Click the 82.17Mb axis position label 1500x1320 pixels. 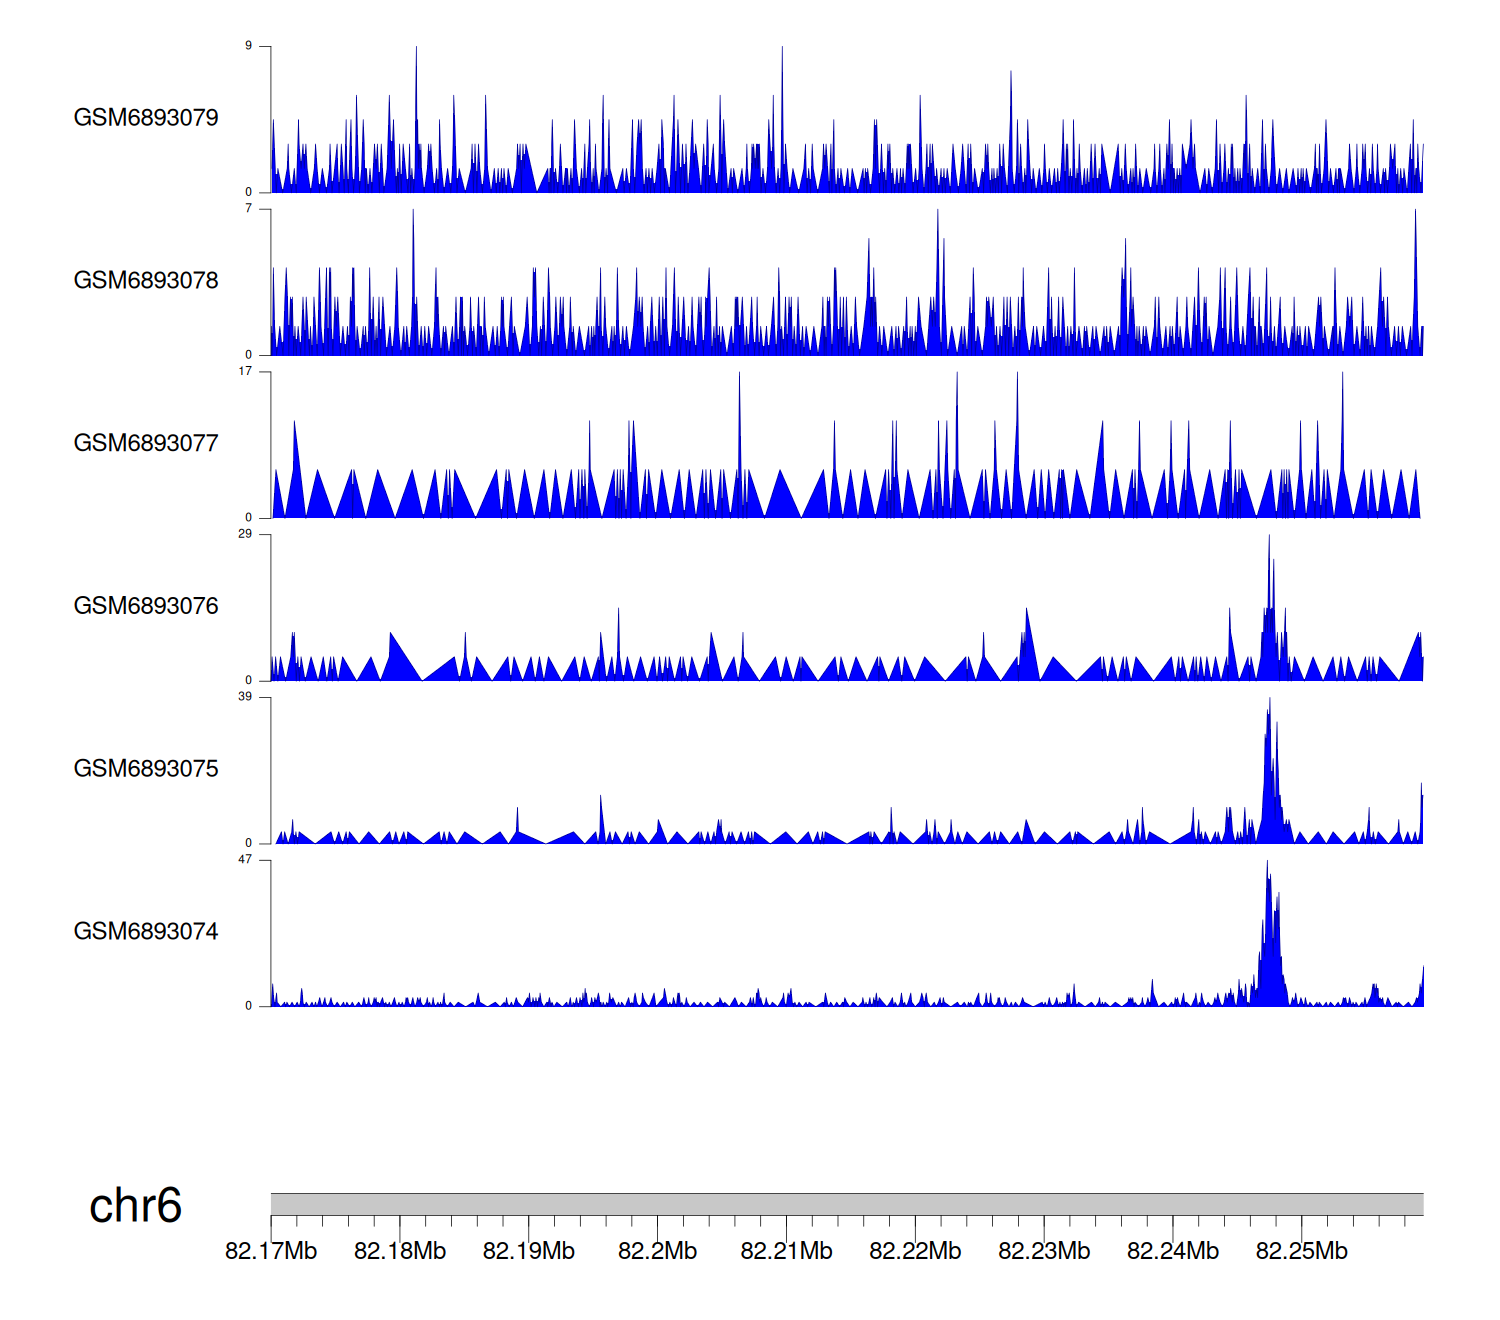271,1251
